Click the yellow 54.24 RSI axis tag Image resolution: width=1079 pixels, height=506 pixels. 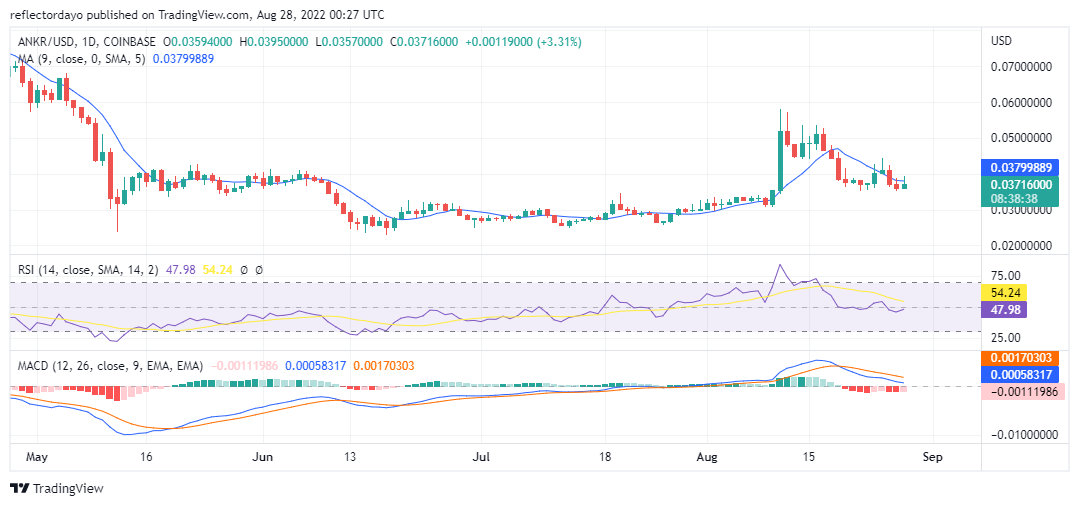tap(1003, 293)
